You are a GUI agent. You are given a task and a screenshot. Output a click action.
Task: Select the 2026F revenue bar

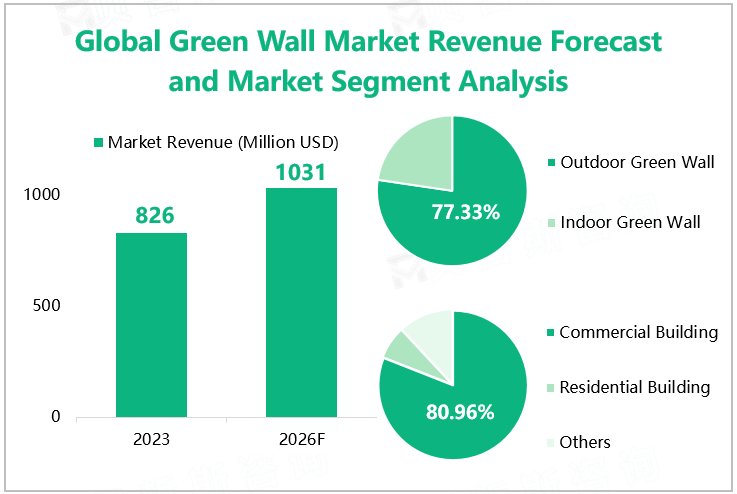pyautogui.click(x=301, y=302)
